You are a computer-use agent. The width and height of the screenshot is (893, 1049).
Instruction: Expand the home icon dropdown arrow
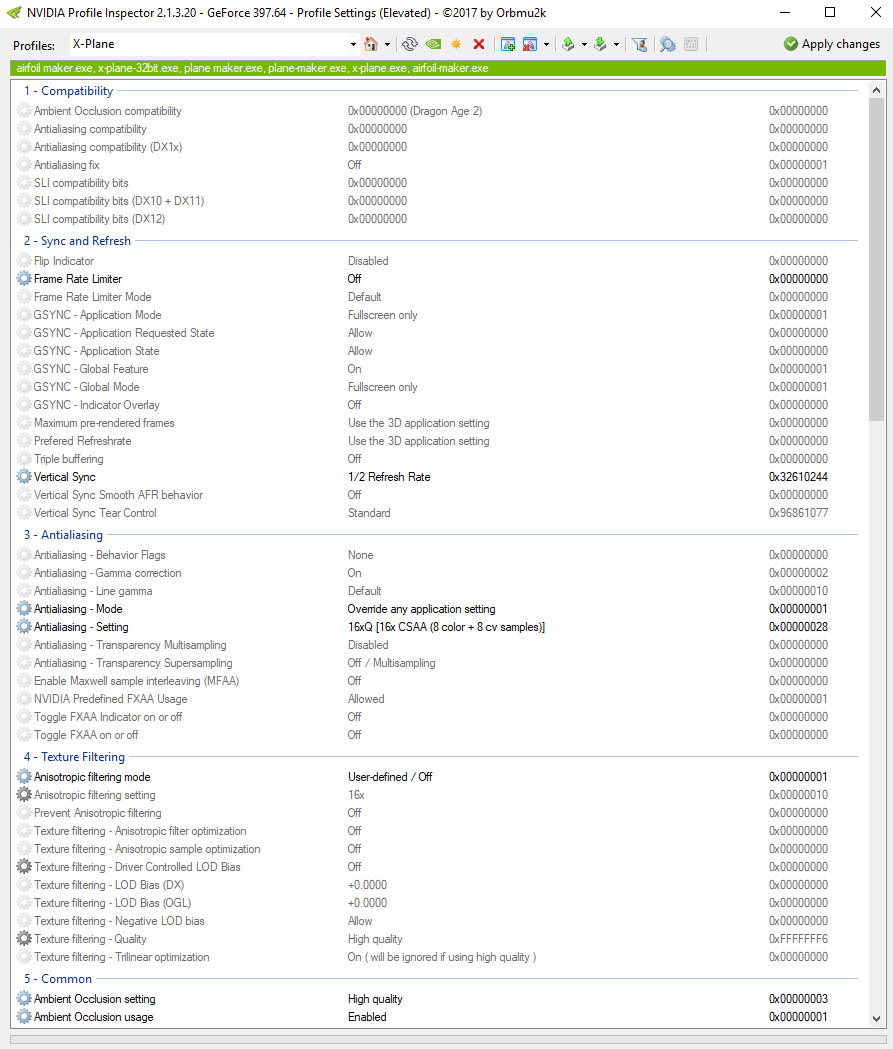(x=387, y=45)
